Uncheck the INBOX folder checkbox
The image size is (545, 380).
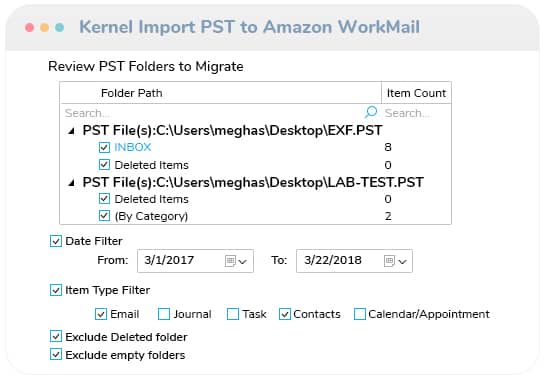[x=104, y=147]
